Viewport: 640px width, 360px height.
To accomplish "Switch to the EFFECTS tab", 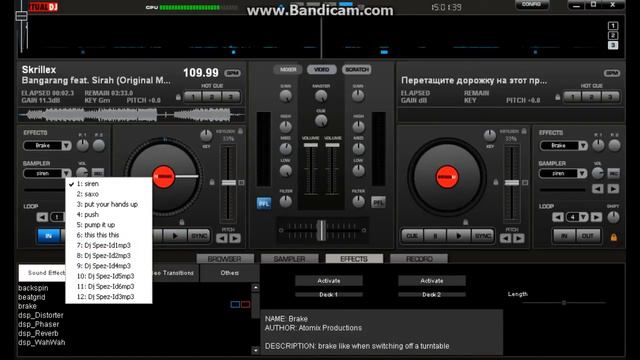I will pos(354,259).
